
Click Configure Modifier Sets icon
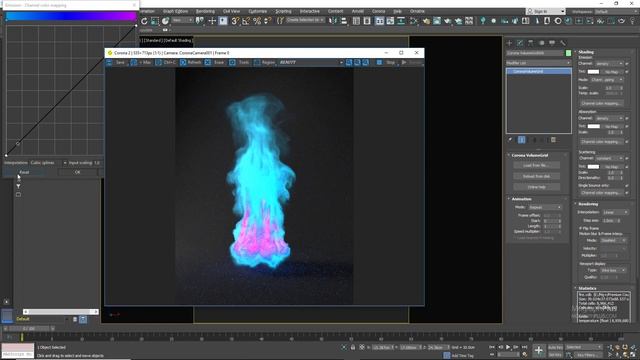553,140
